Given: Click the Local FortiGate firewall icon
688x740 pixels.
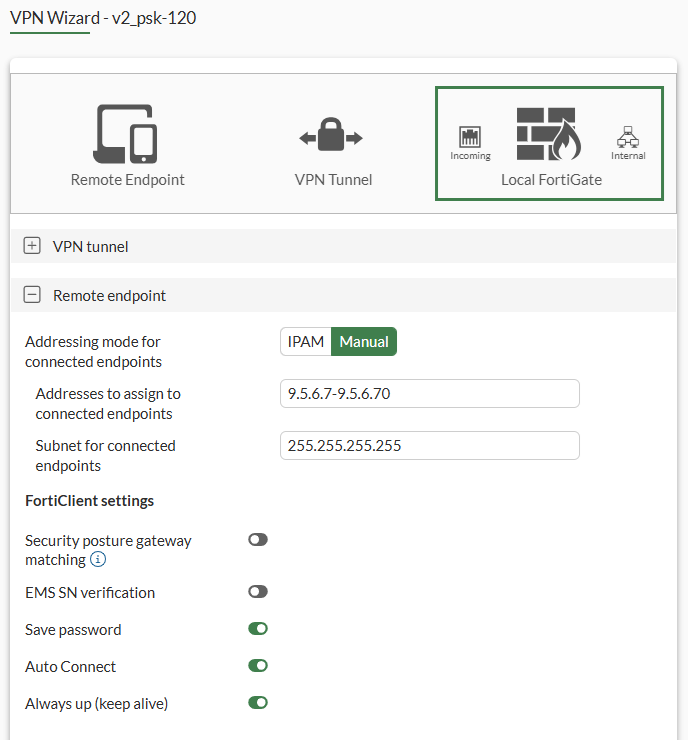Looking at the screenshot, I should [x=548, y=134].
